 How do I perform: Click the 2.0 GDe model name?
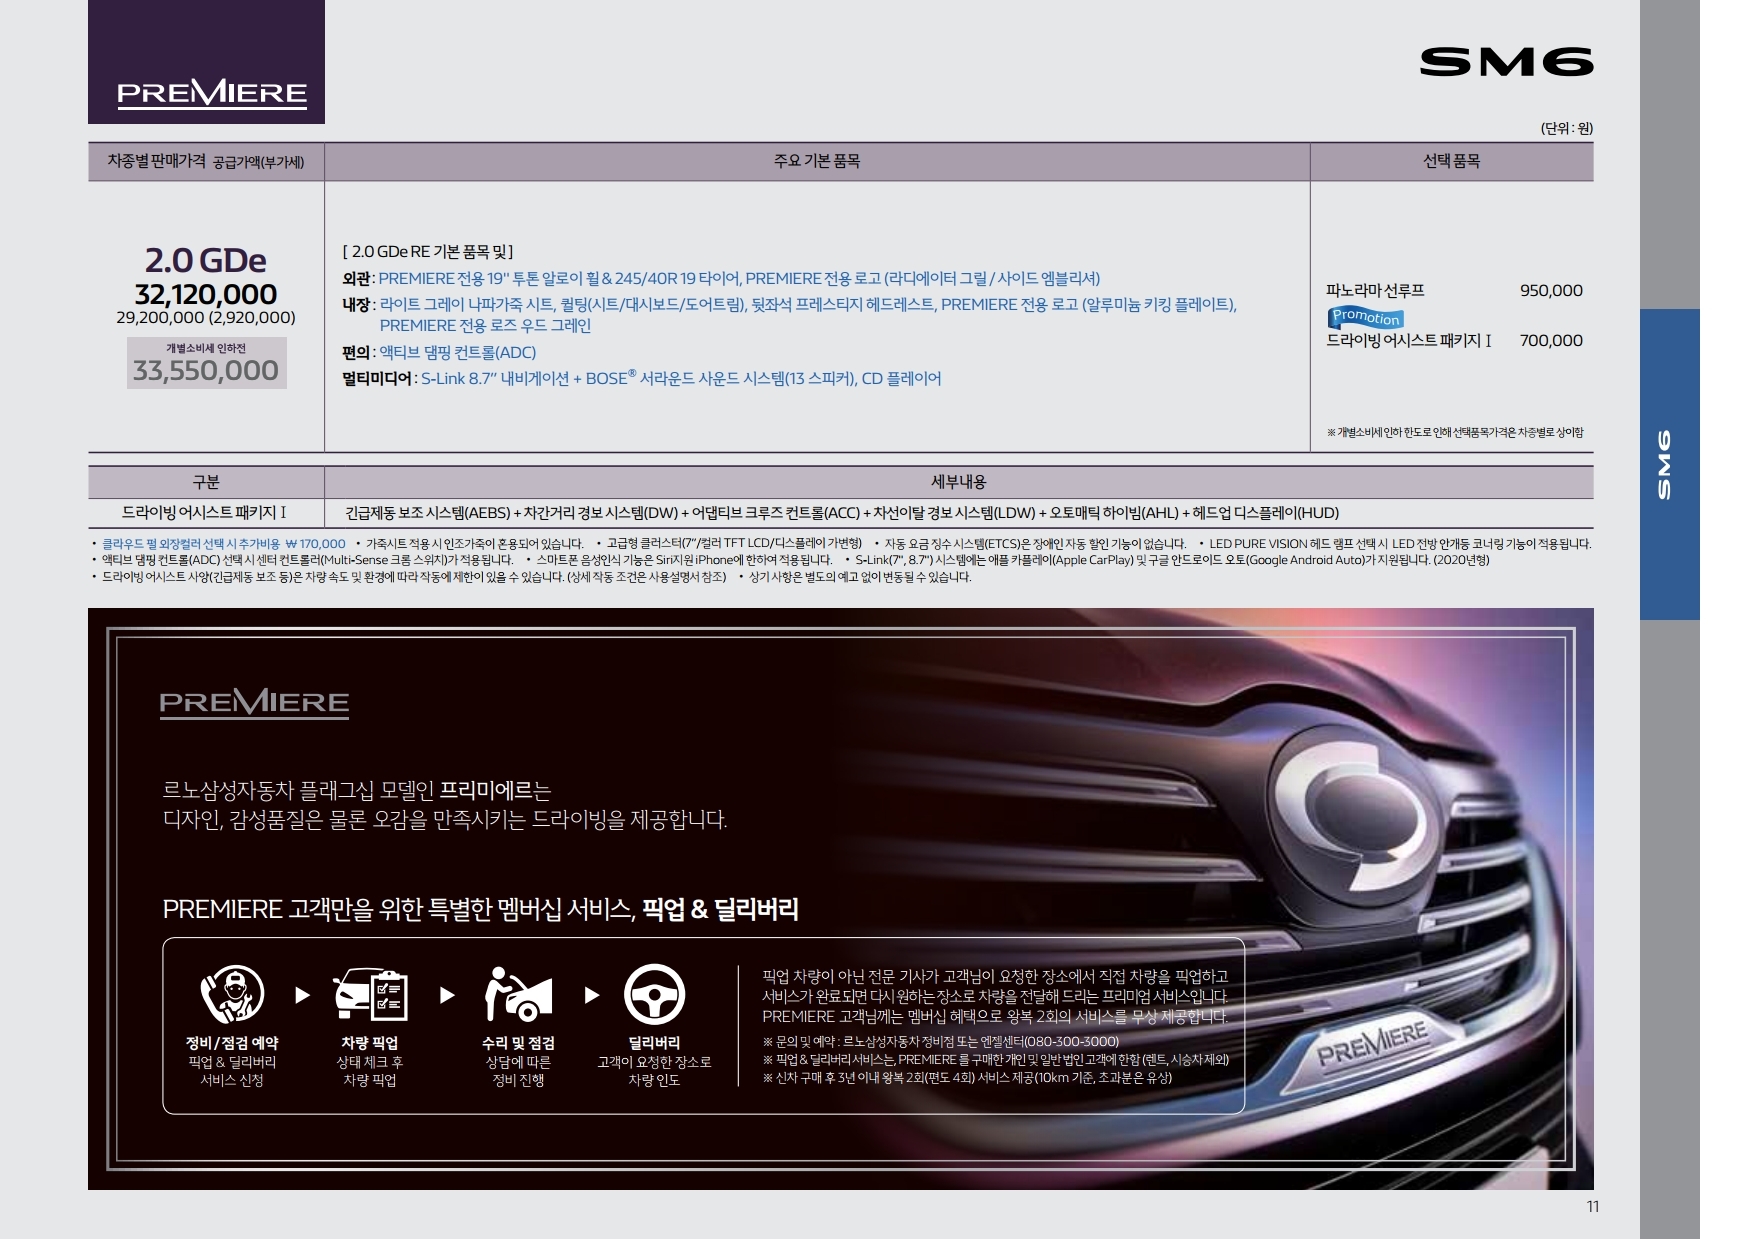206,260
